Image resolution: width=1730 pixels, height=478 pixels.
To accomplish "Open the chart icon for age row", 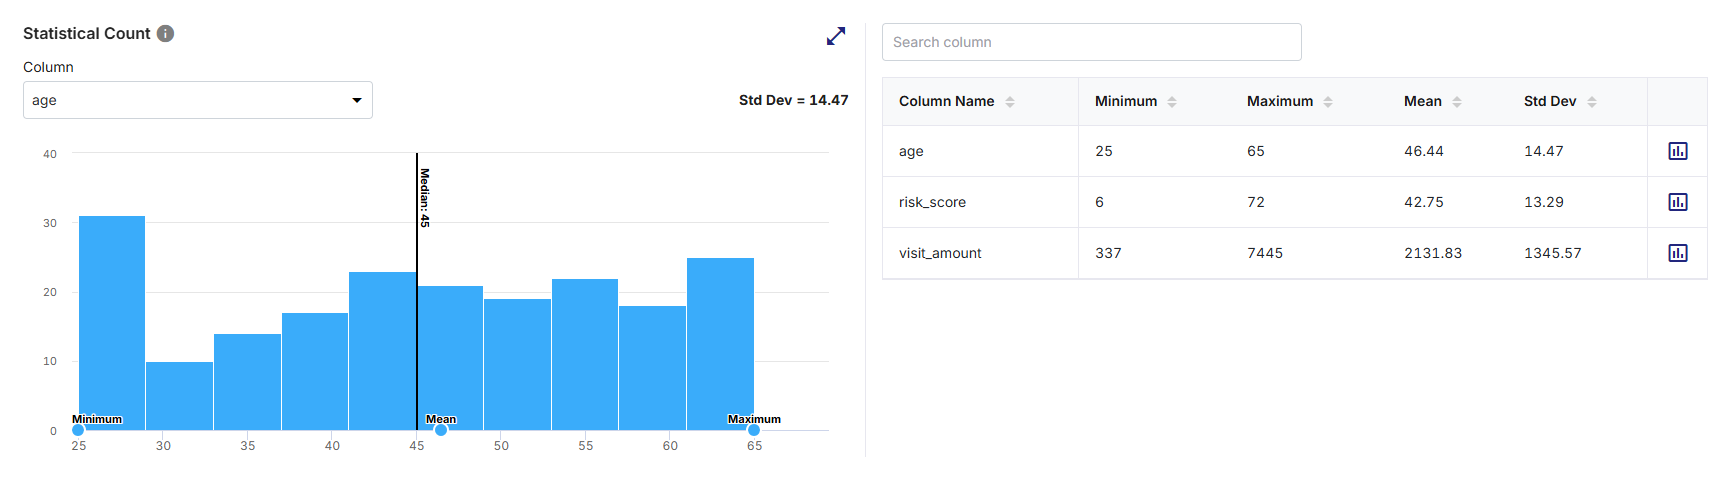I will pos(1678,151).
